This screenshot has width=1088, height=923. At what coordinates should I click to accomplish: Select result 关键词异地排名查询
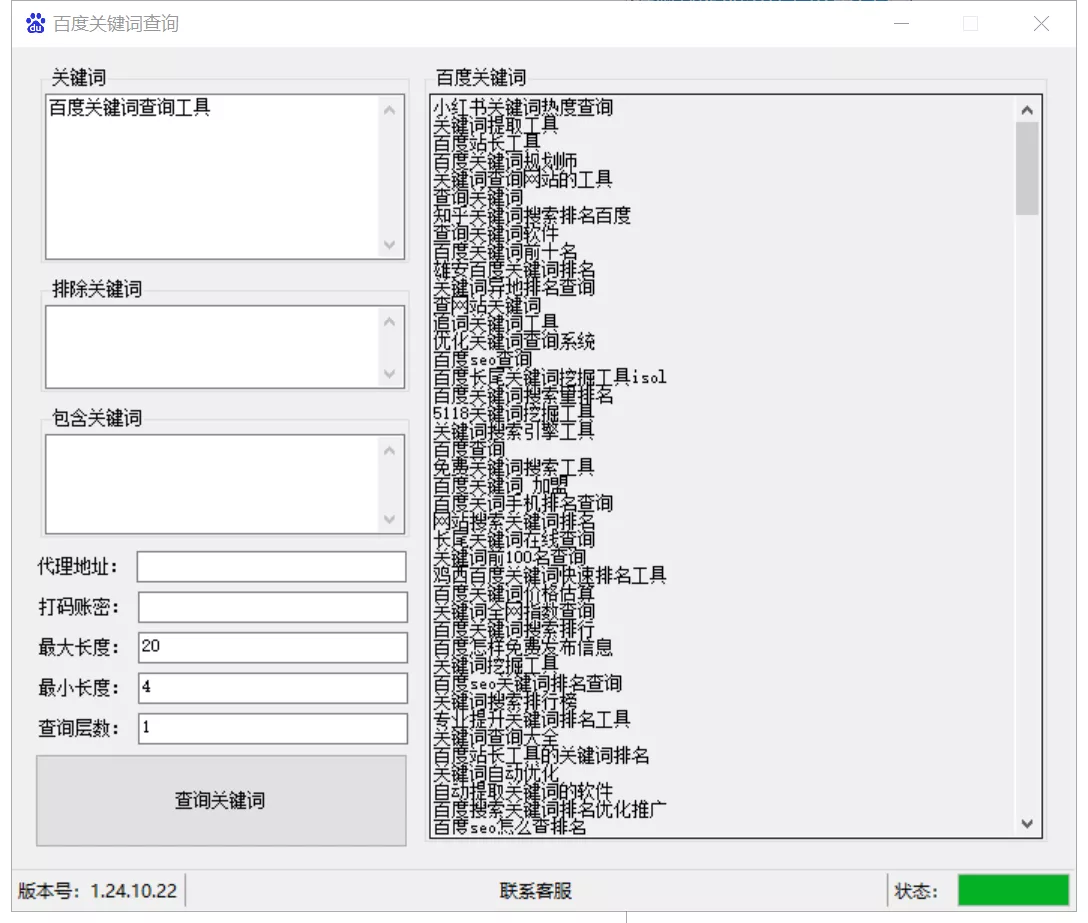(x=514, y=287)
